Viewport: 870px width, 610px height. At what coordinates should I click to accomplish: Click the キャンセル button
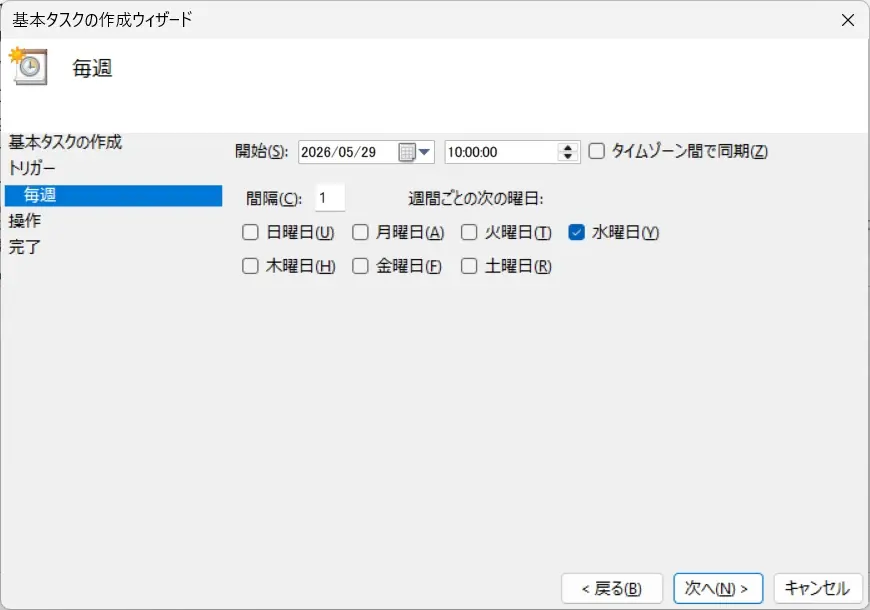817,588
